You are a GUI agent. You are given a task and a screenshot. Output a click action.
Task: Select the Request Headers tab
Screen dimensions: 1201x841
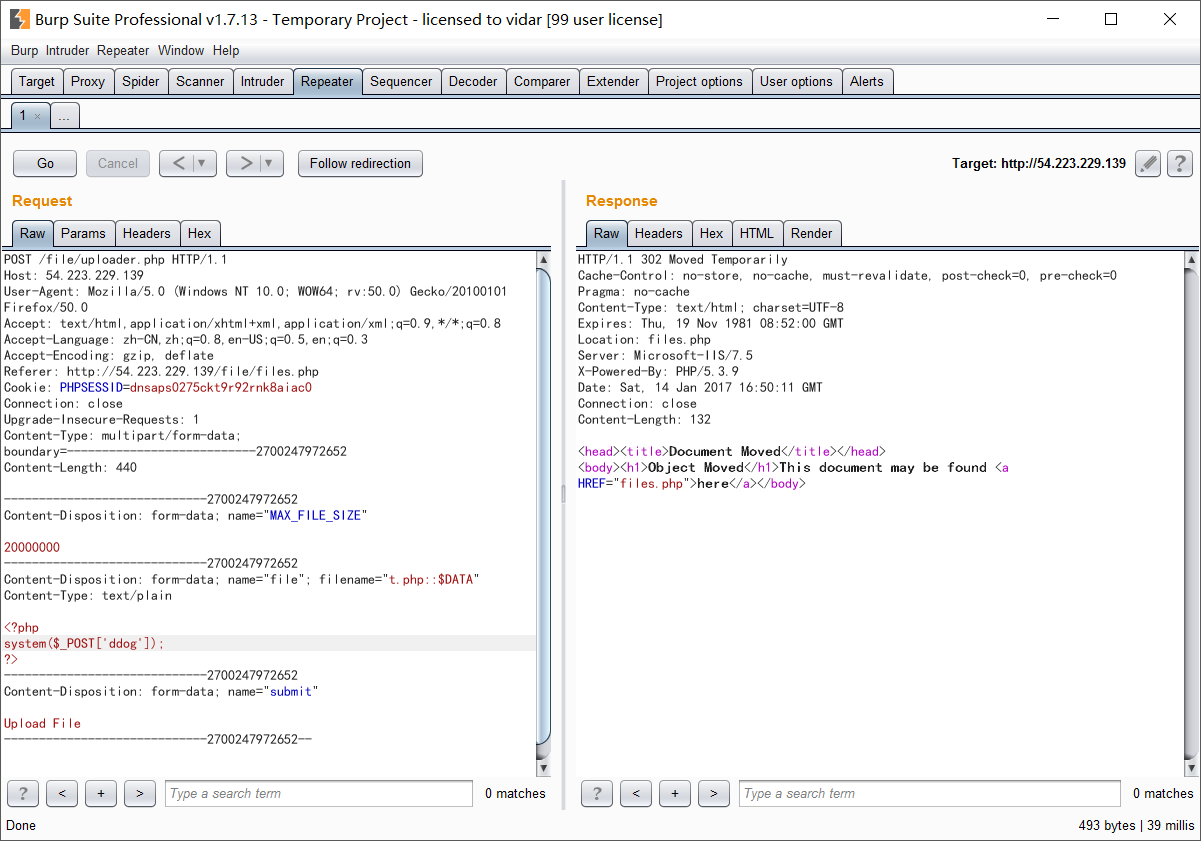(x=147, y=233)
